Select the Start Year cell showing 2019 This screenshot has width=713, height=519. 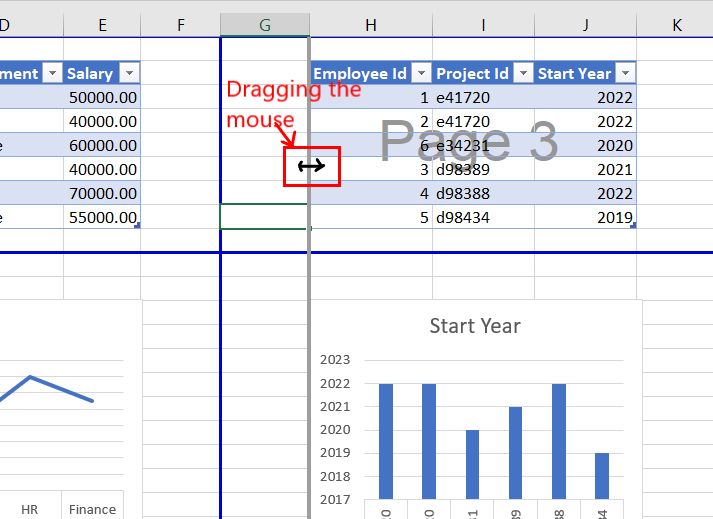585,217
